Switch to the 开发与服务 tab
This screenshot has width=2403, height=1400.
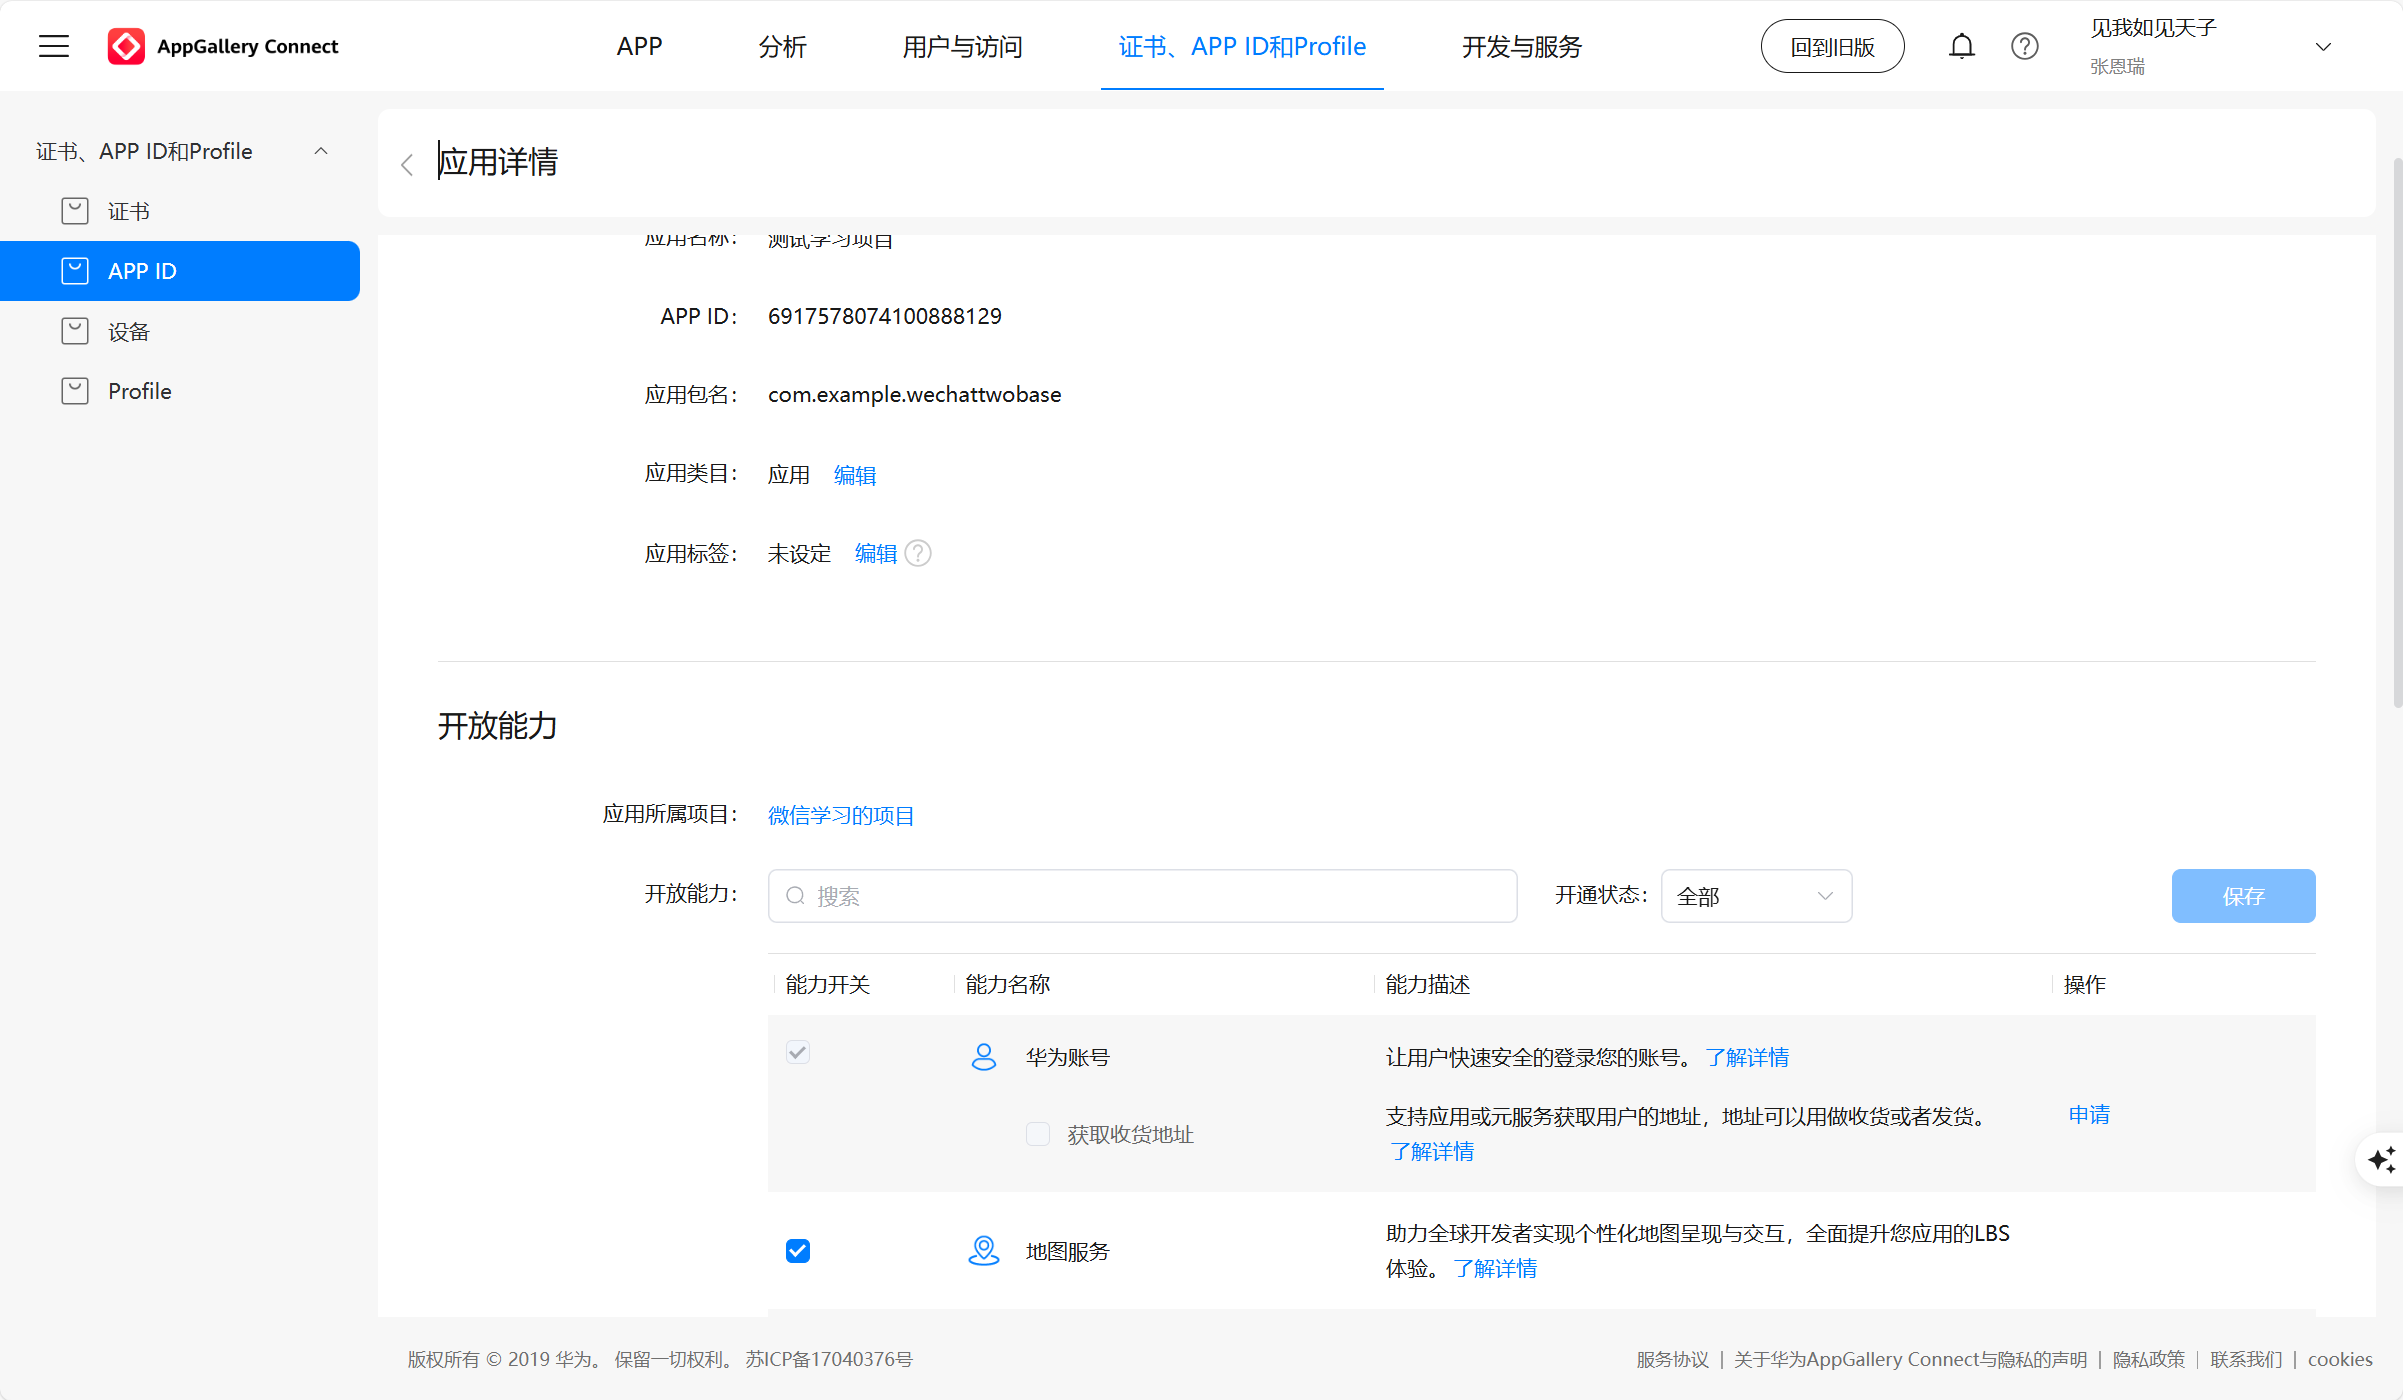tap(1521, 47)
